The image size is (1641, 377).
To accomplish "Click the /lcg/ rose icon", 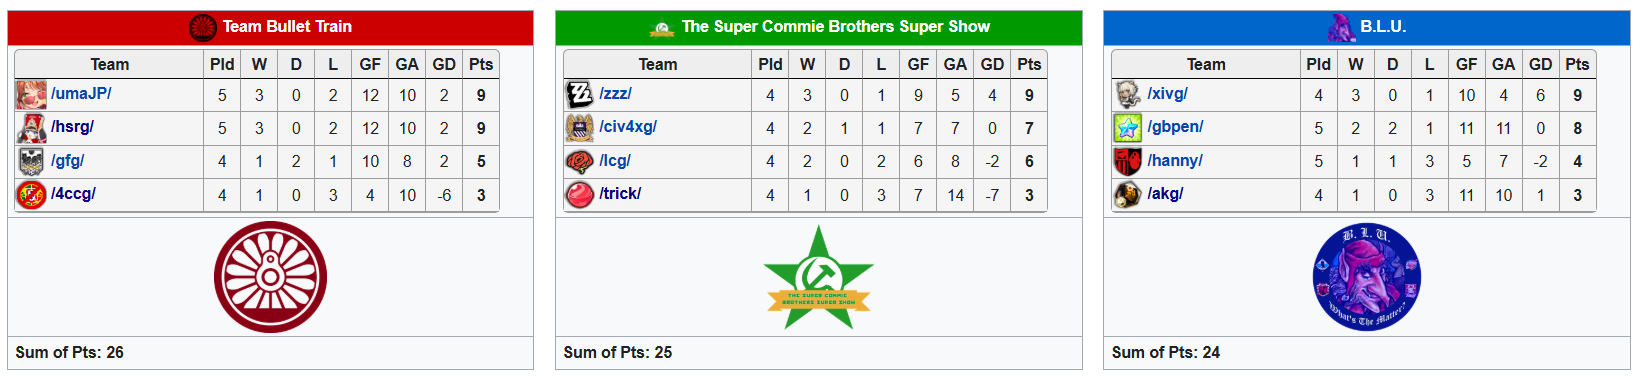I will pos(580,161).
